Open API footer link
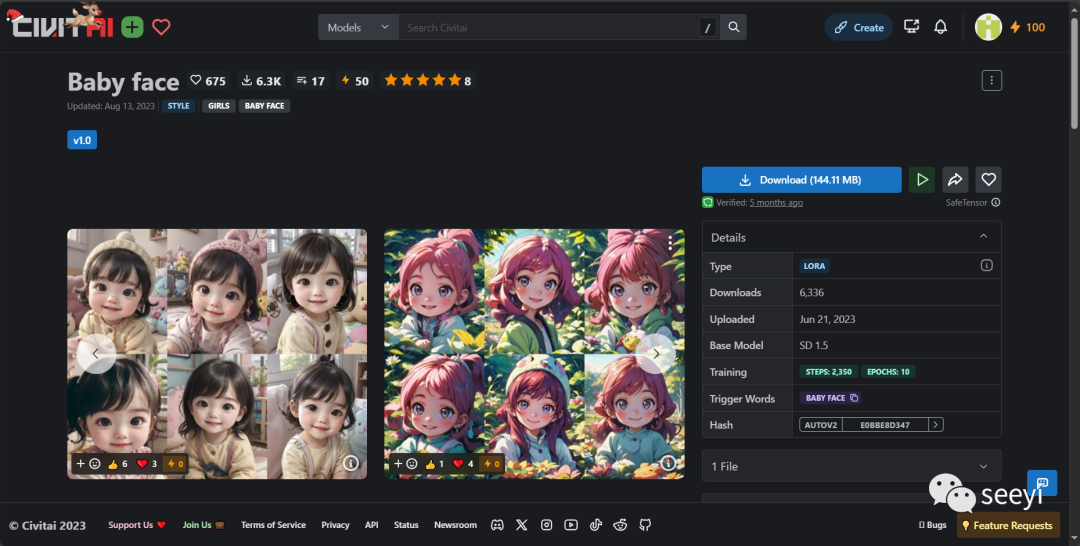Image resolution: width=1080 pixels, height=546 pixels. pyautogui.click(x=372, y=525)
